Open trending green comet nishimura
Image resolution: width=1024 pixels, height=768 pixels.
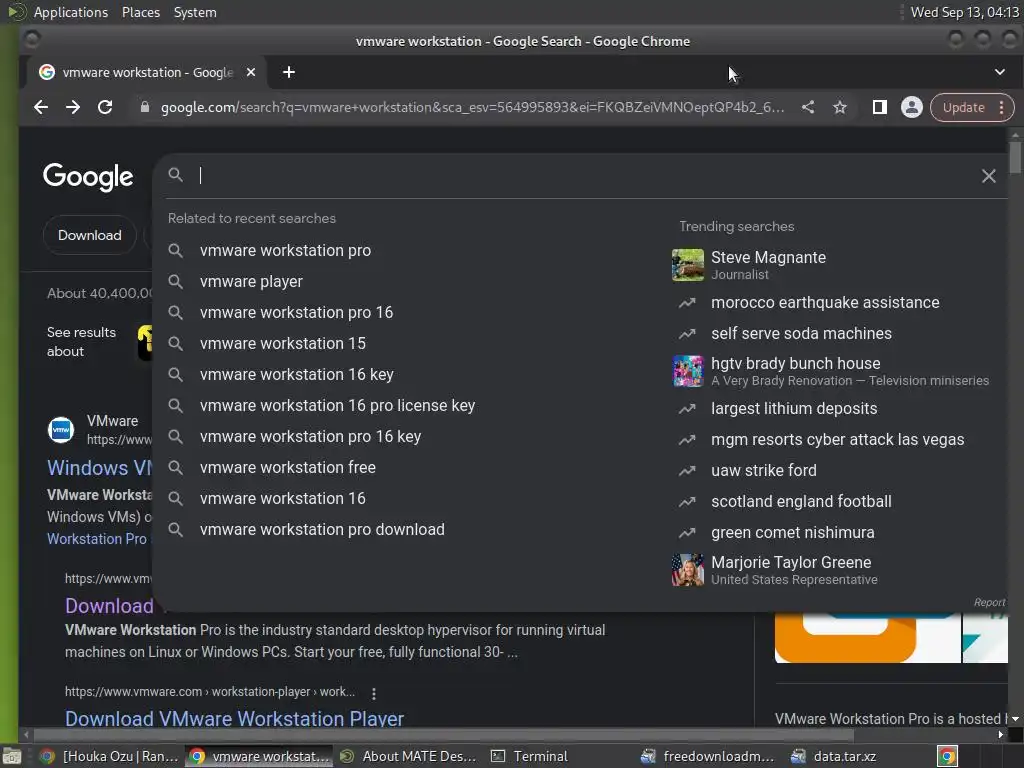click(792, 533)
